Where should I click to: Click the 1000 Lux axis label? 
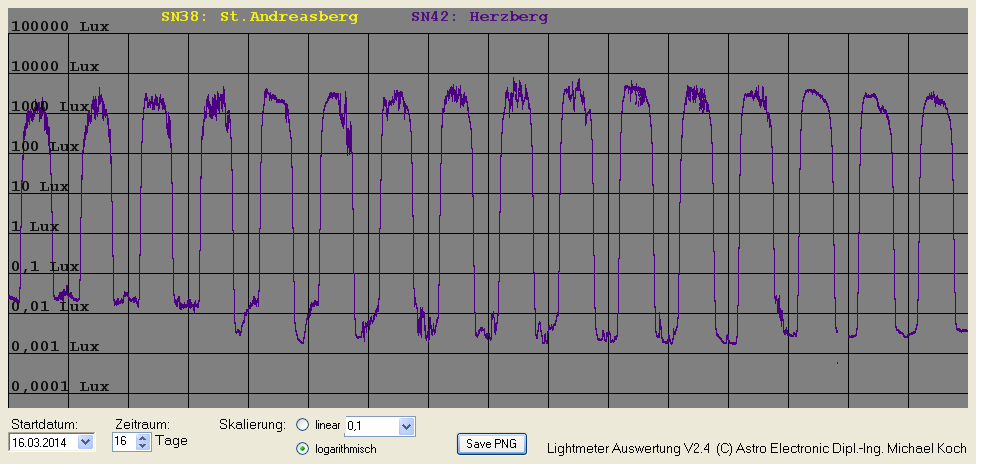50,106
